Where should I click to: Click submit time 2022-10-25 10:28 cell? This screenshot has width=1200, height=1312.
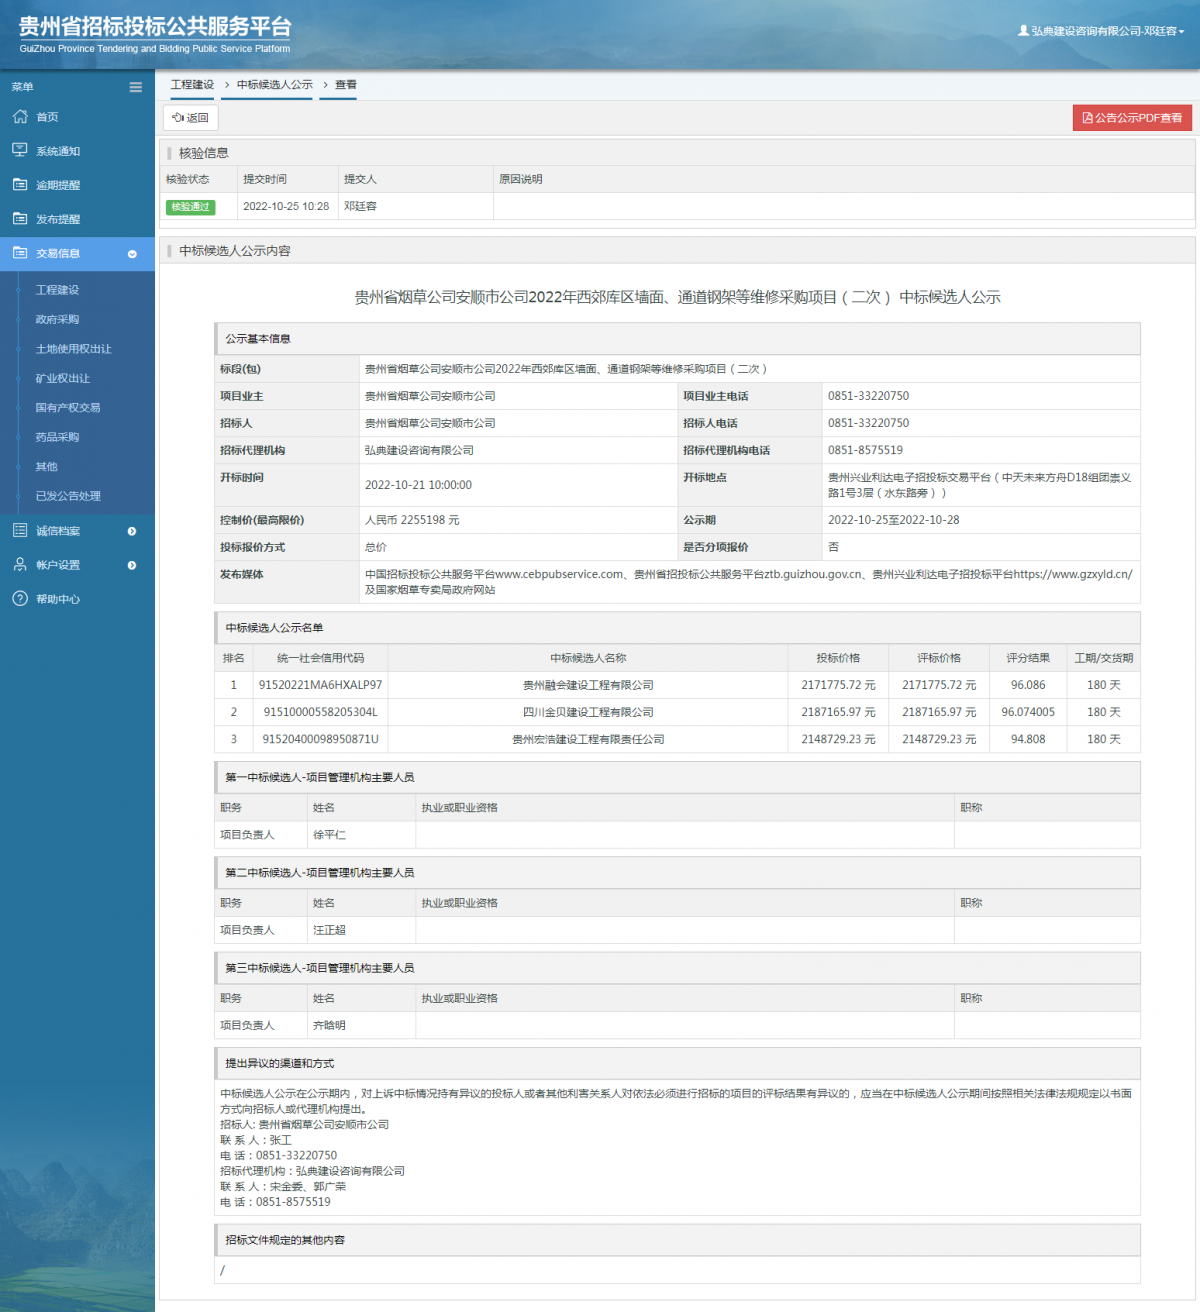point(286,206)
